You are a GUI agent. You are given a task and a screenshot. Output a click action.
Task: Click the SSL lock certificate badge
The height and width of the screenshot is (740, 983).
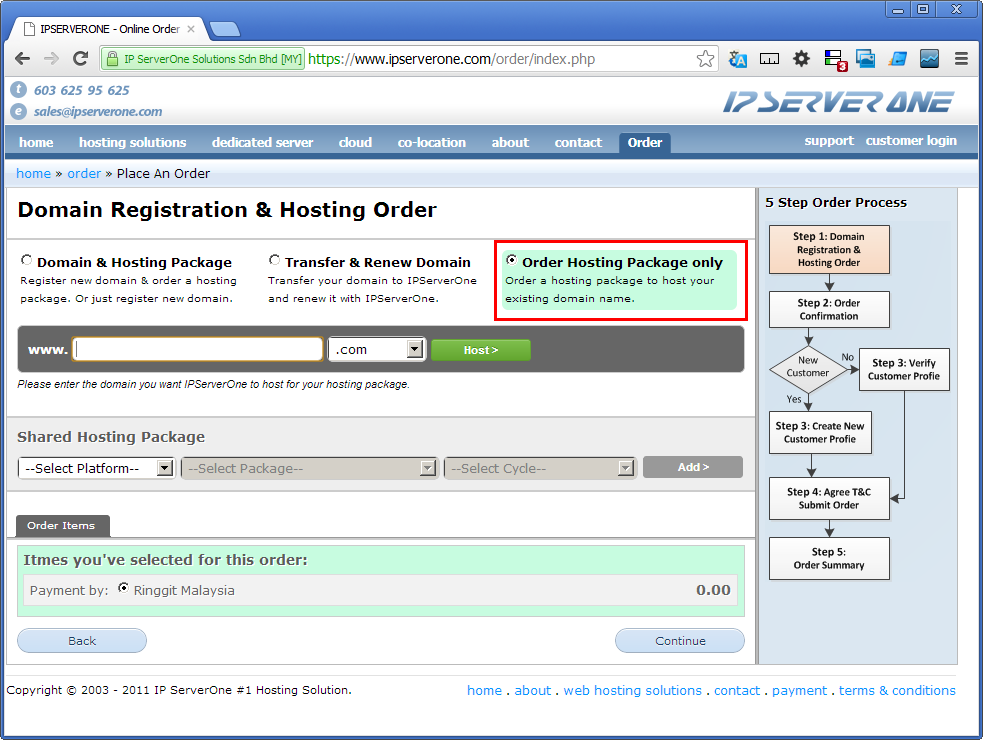tap(202, 59)
